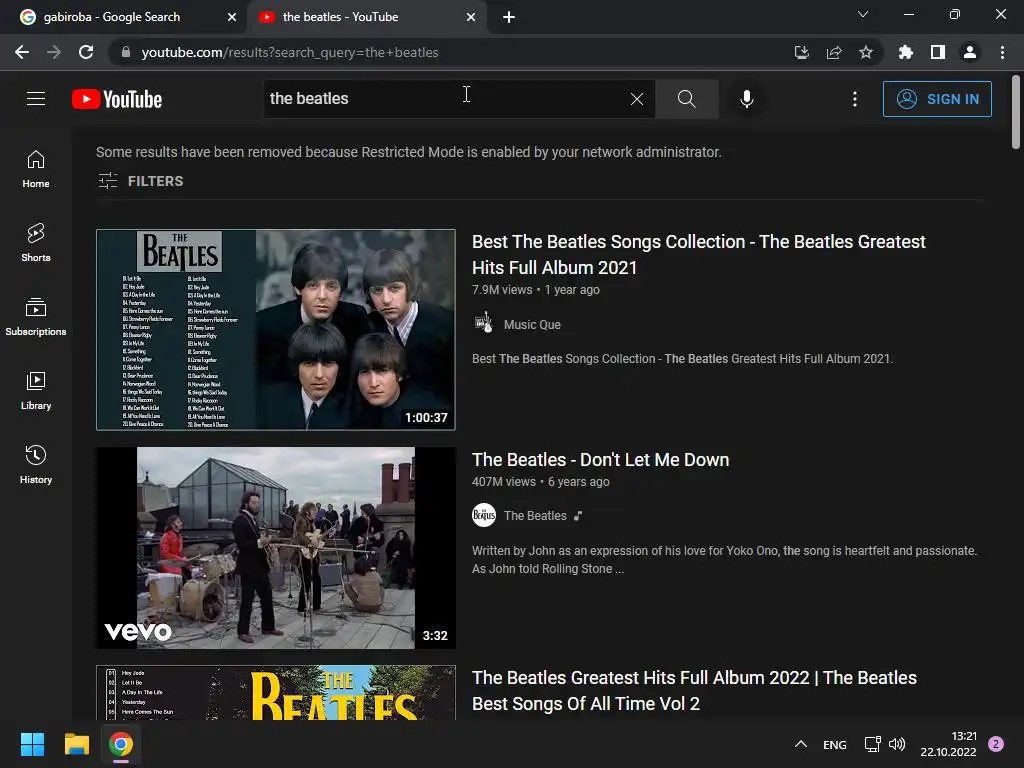This screenshot has width=1024, height=768.
Task: Start voice search with microphone icon
Action: tap(746, 99)
